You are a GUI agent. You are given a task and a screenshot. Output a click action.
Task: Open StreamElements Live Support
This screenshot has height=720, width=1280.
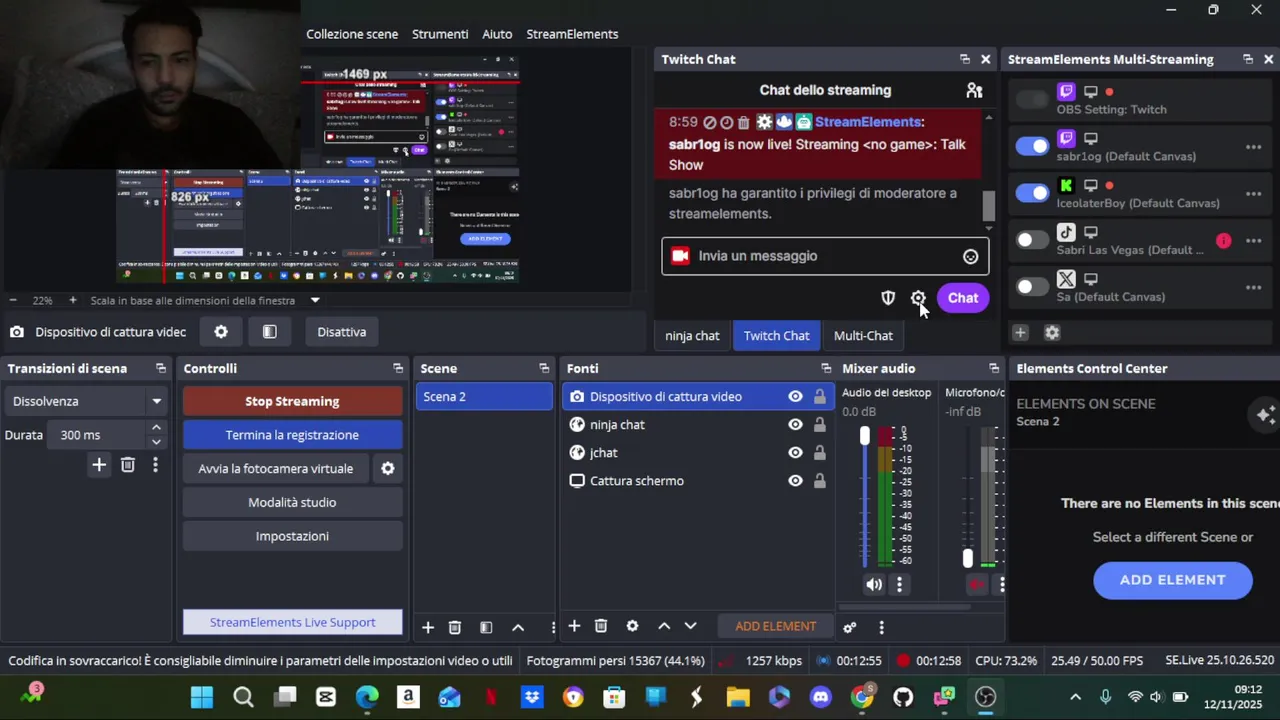[292, 622]
